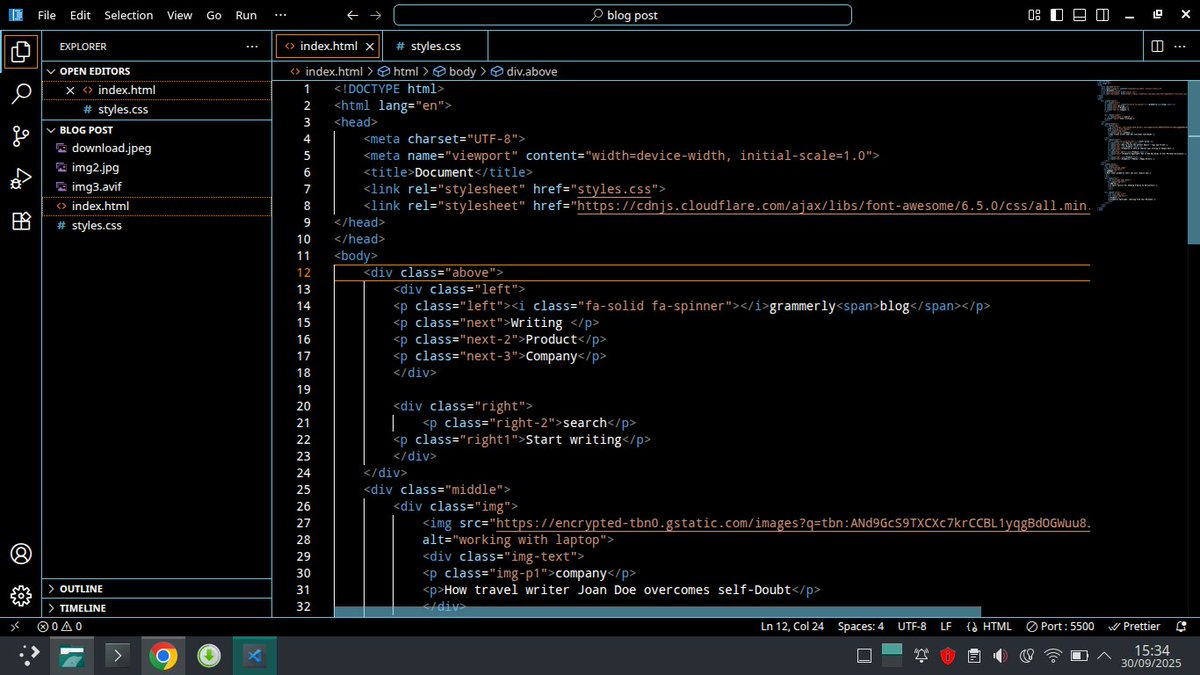Open the Selection menu

coord(129,15)
